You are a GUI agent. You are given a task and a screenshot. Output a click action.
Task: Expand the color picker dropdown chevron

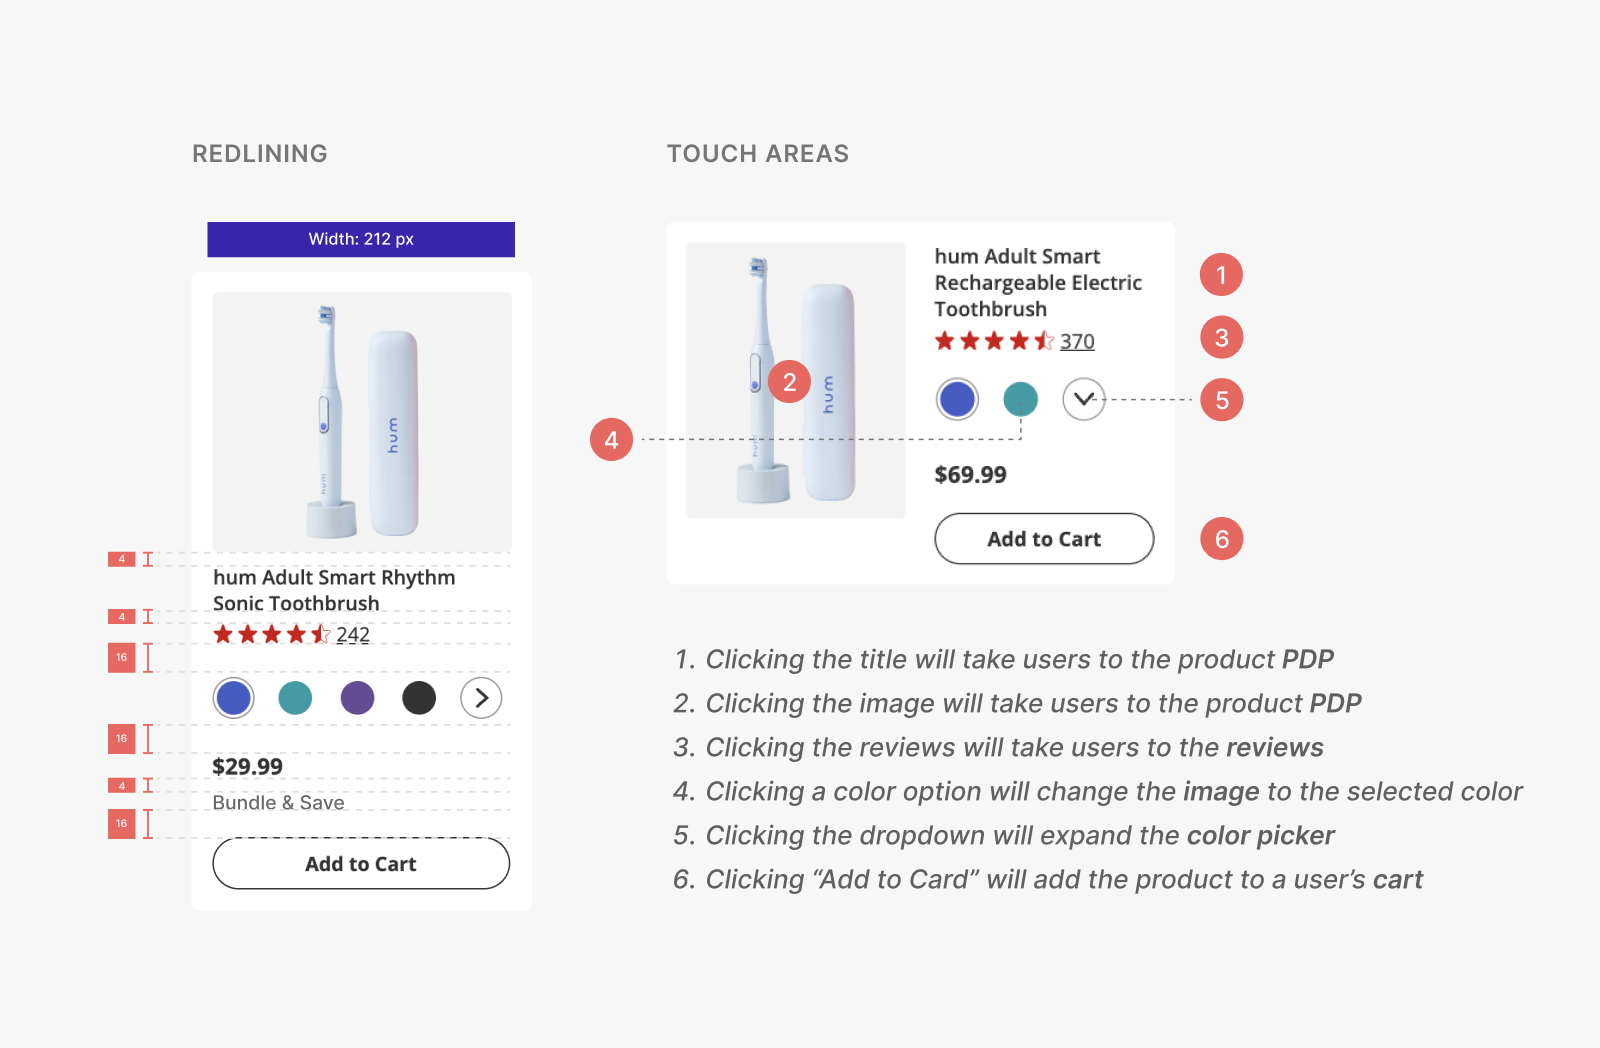click(1083, 399)
